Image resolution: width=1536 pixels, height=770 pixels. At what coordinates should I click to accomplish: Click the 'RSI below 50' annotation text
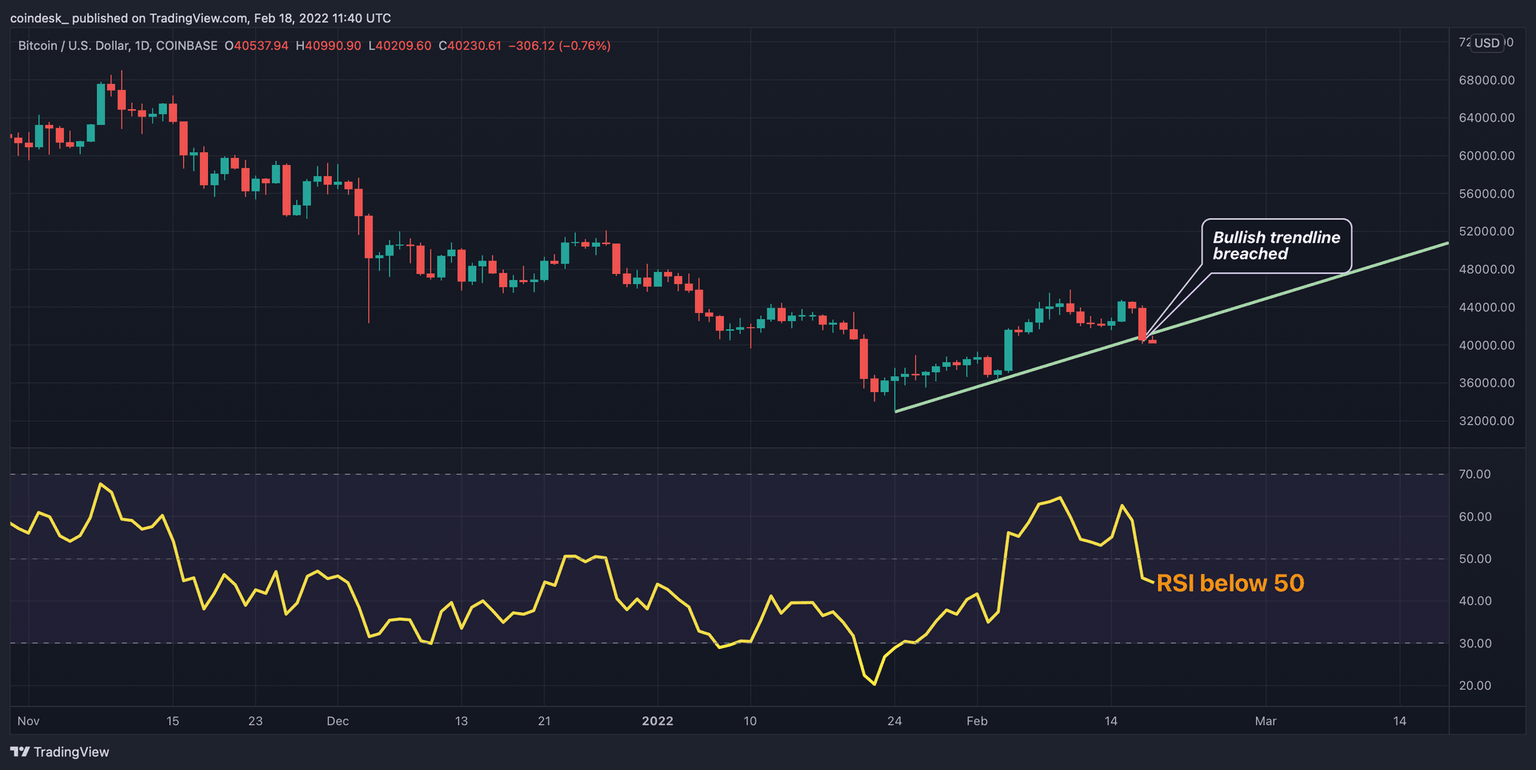point(1230,584)
